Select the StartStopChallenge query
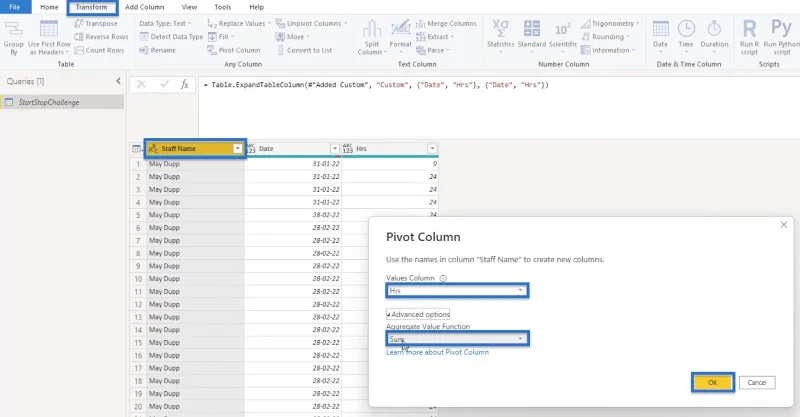The width and height of the screenshot is (800, 417). tap(62, 102)
